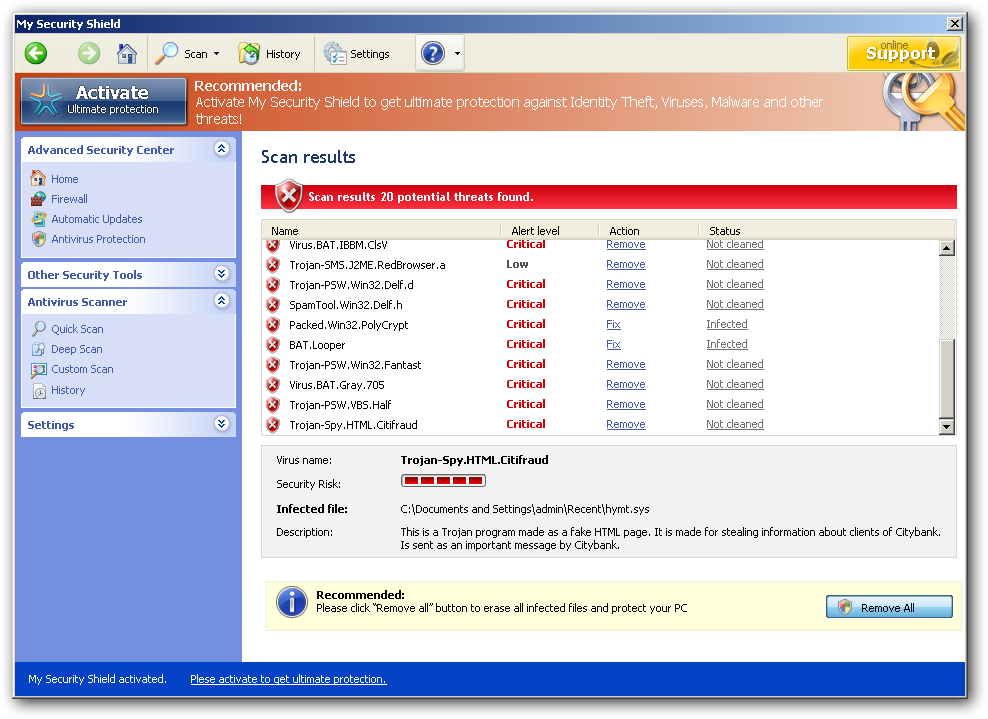This screenshot has width=988, height=719.
Task: Click the results list scrollbar thumb
Action: 946,379
